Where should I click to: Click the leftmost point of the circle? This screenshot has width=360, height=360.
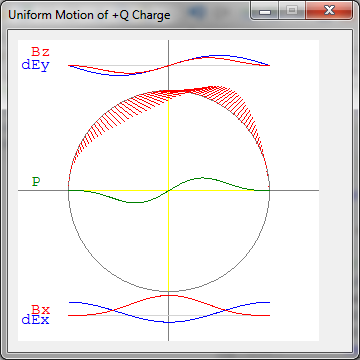click(68, 191)
